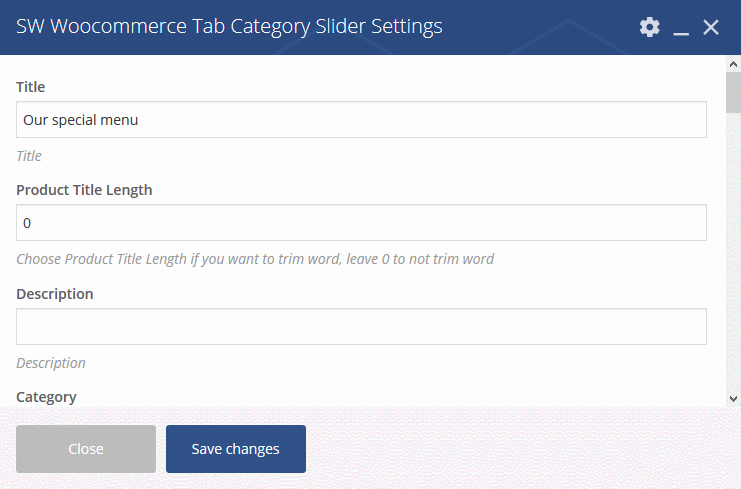This screenshot has height=489, width=741.
Task: Click the bold 'Title' field label
Action: click(x=30, y=86)
